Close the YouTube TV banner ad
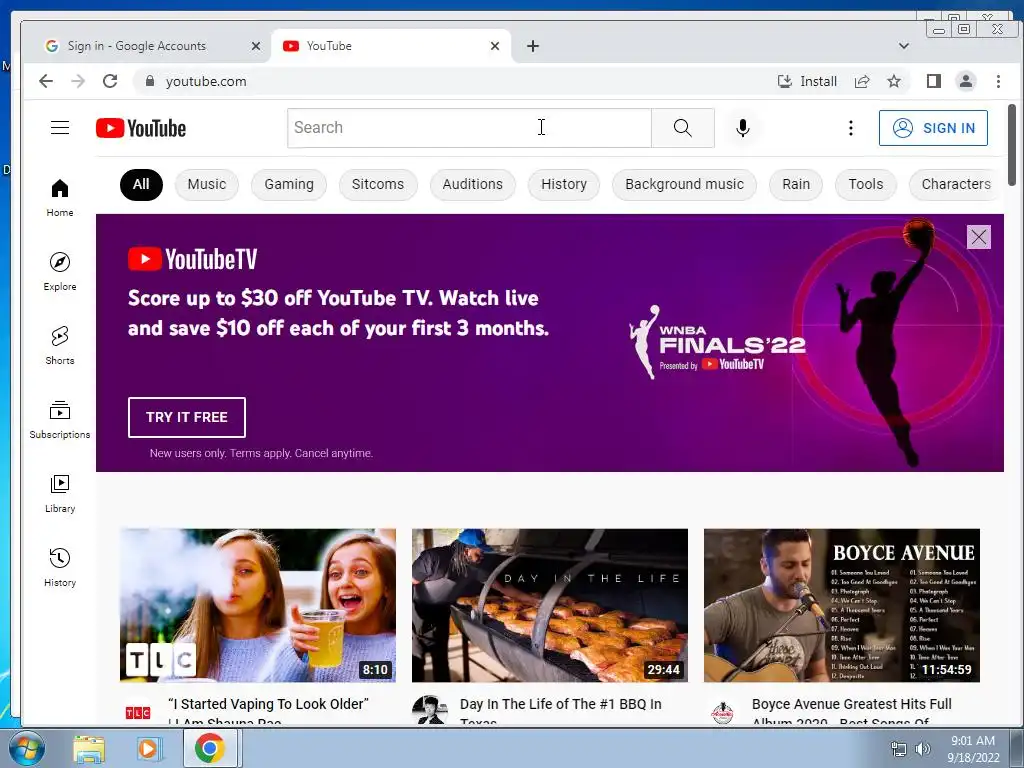1024x768 pixels. coord(978,237)
